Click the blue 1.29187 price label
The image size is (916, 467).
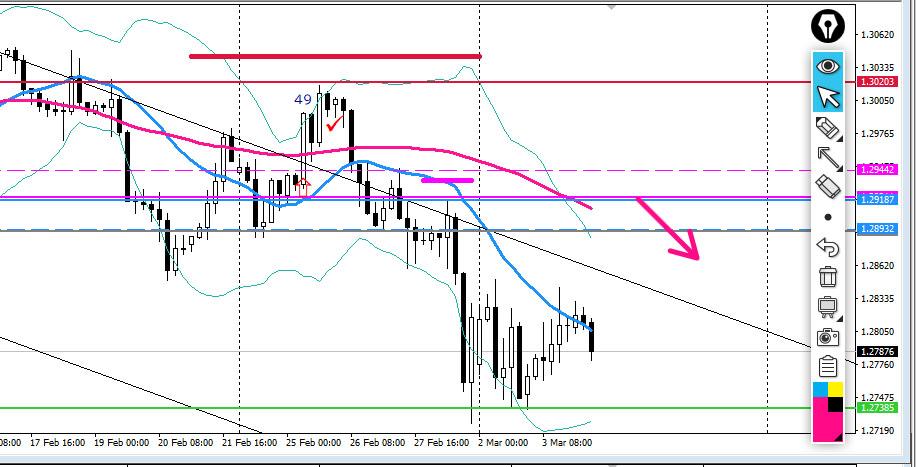coord(876,199)
